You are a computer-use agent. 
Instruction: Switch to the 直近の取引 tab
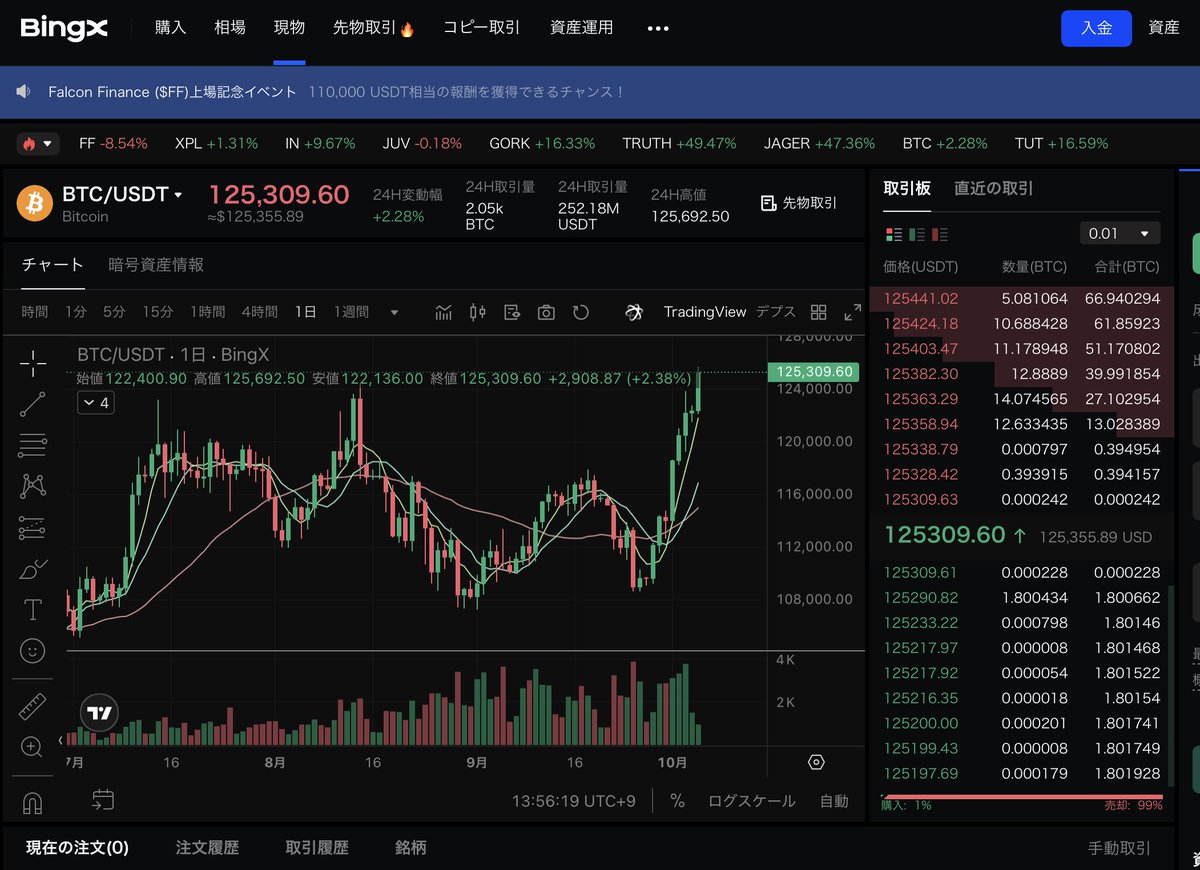pyautogui.click(x=993, y=188)
